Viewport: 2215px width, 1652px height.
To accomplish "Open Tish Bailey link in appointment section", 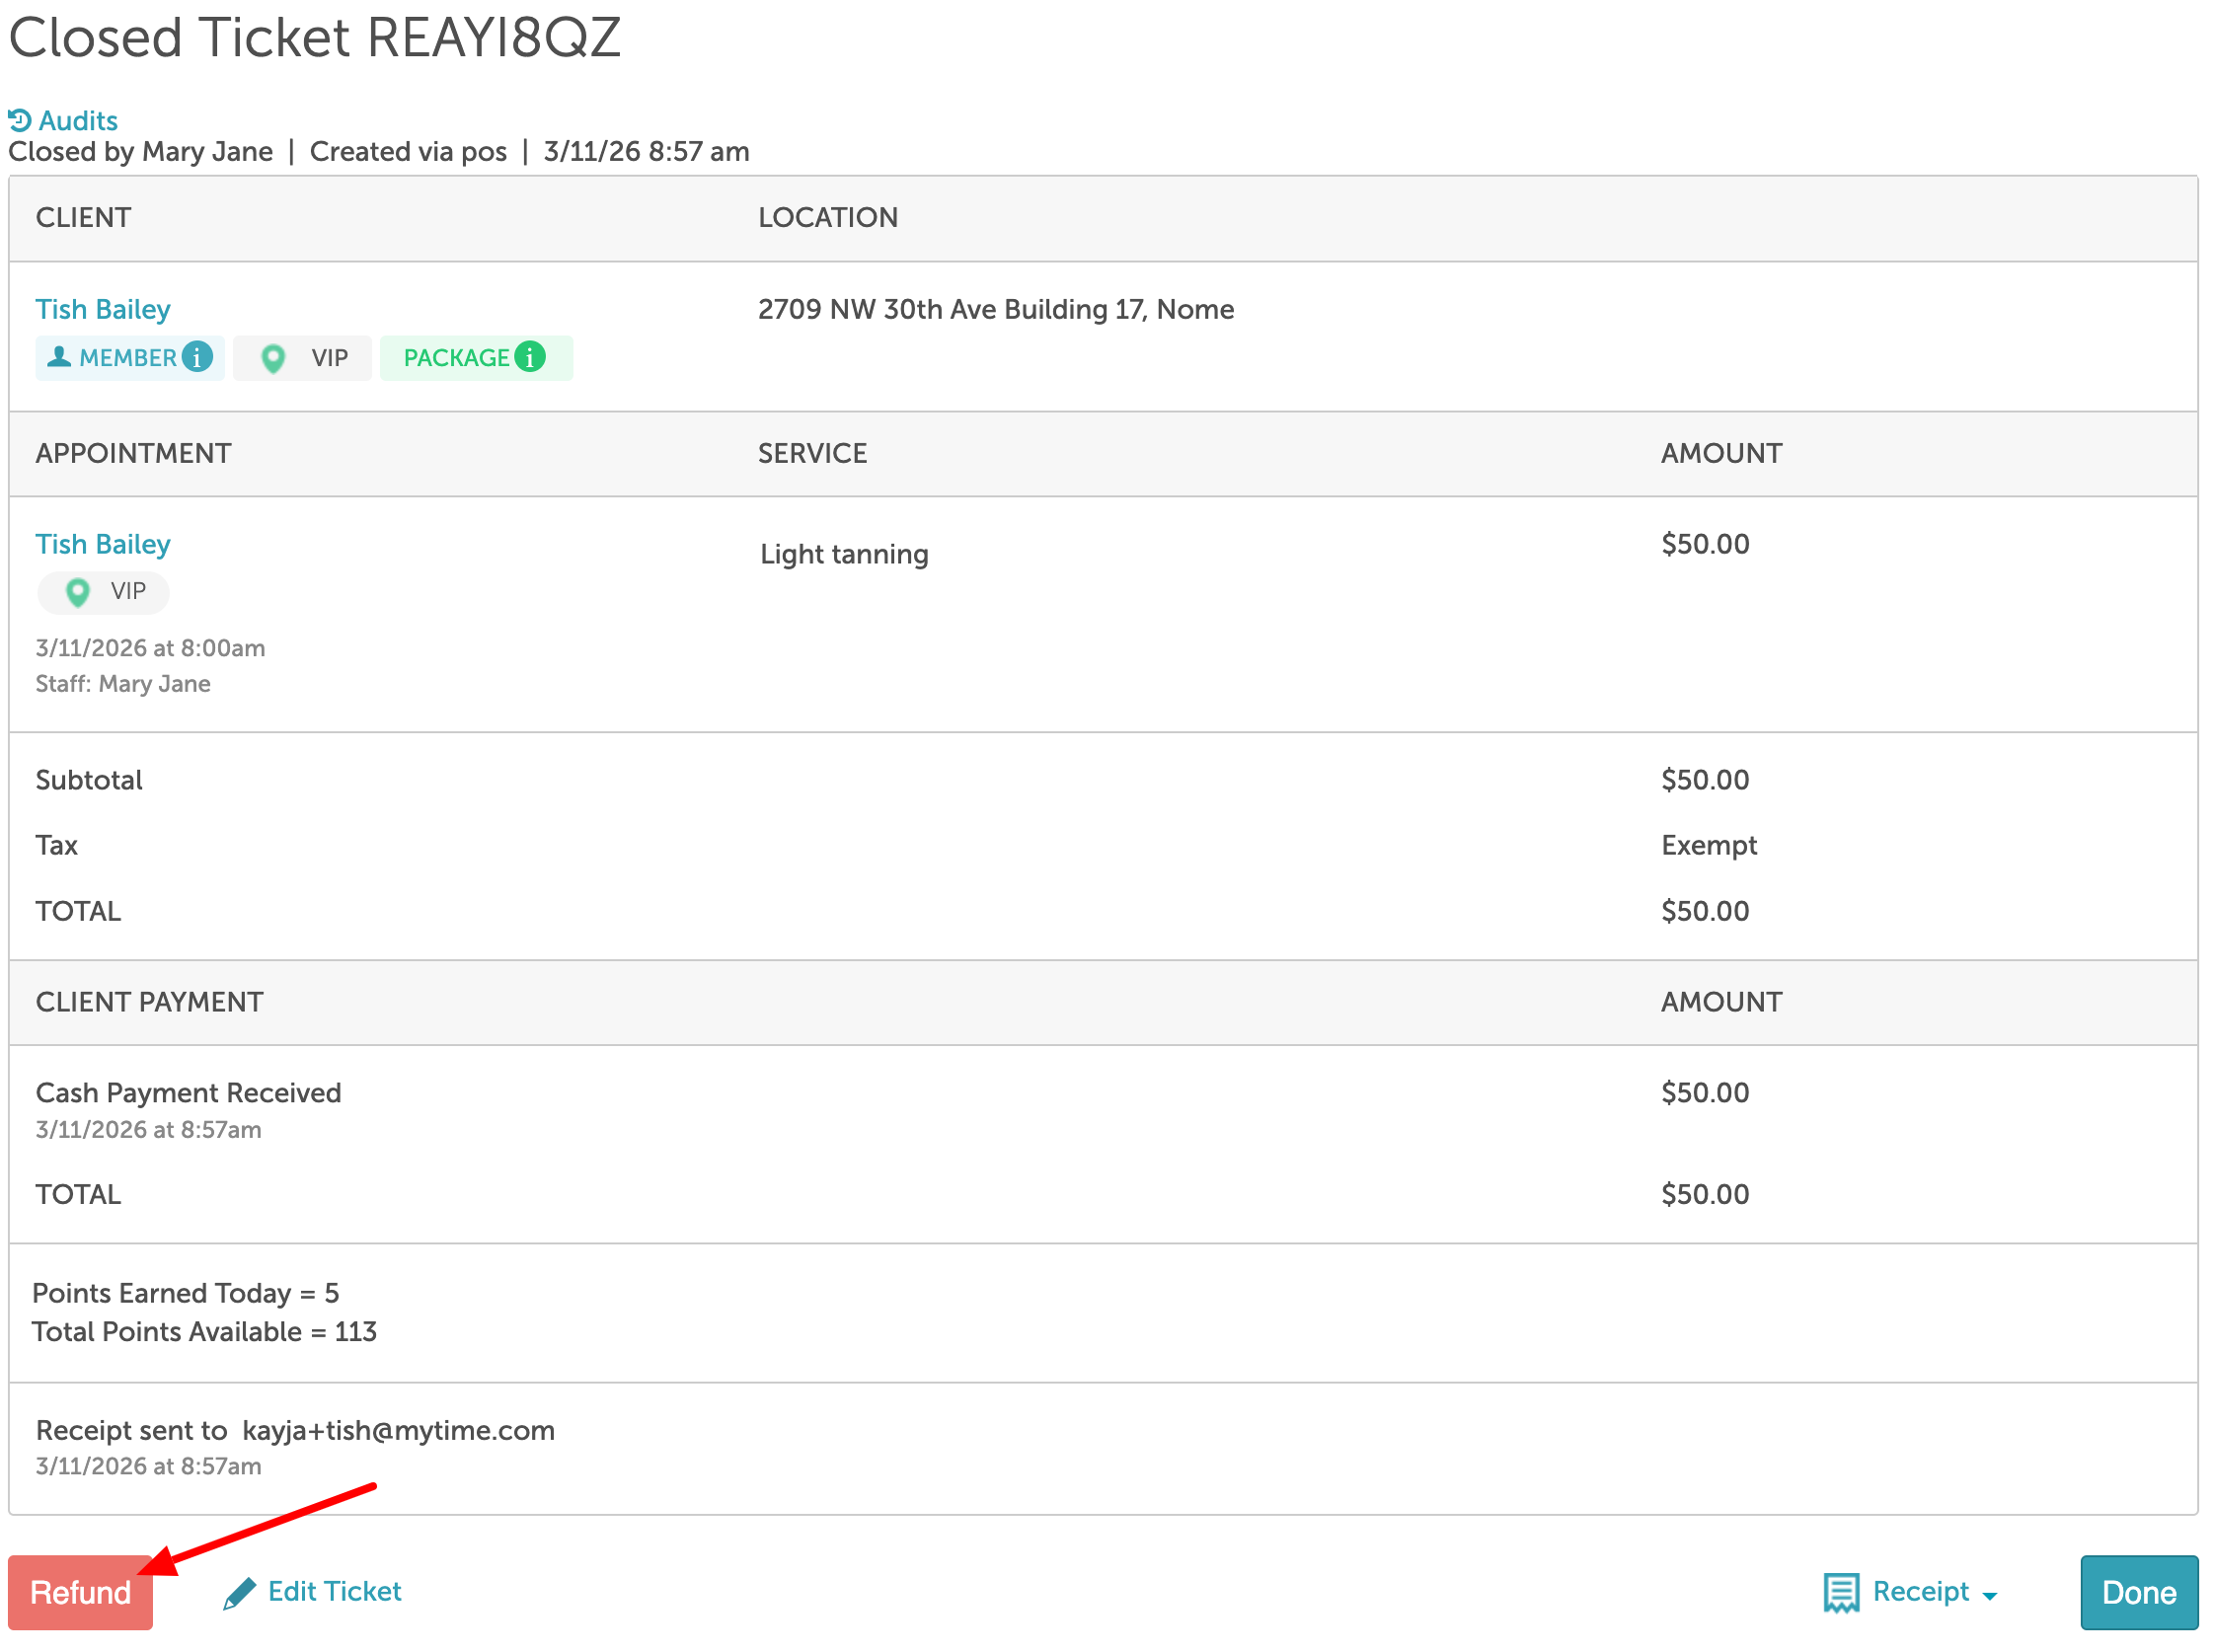I will 103,544.
